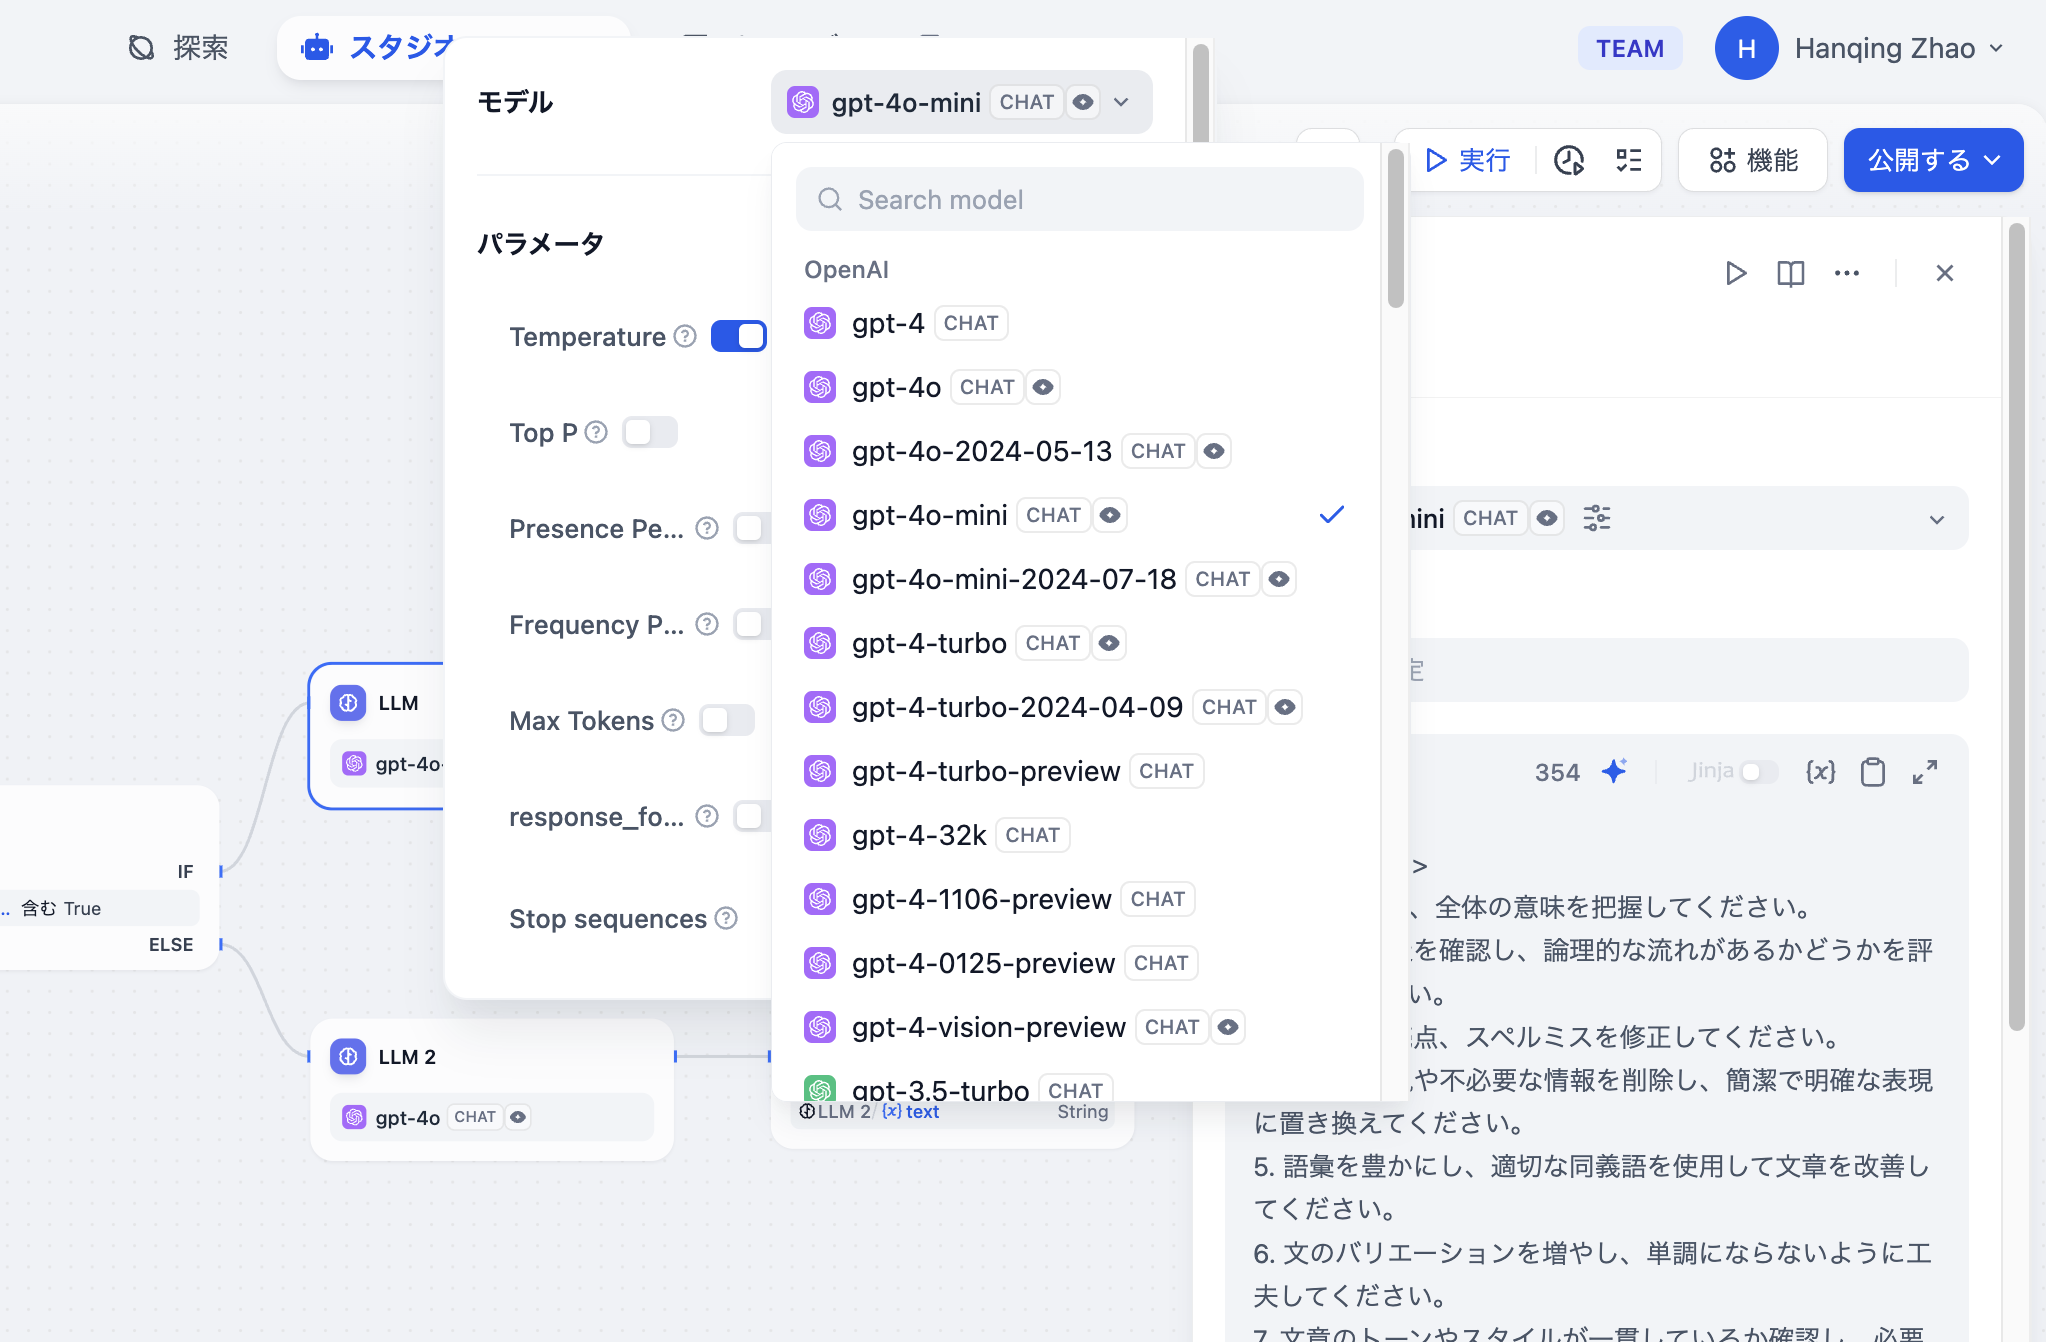Select gpt-4-1106-preview model
Viewport: 2046px width, 1342px height.
pos(1075,899)
